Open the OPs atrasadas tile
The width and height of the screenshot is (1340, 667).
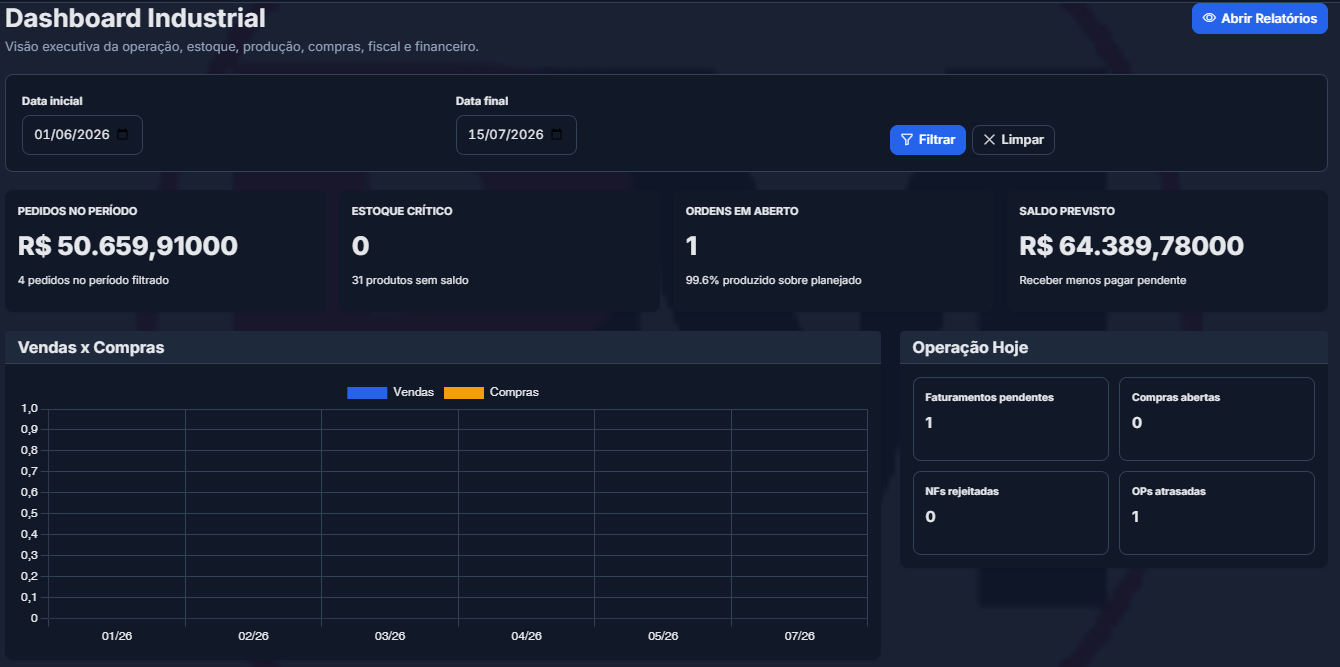coord(1217,513)
